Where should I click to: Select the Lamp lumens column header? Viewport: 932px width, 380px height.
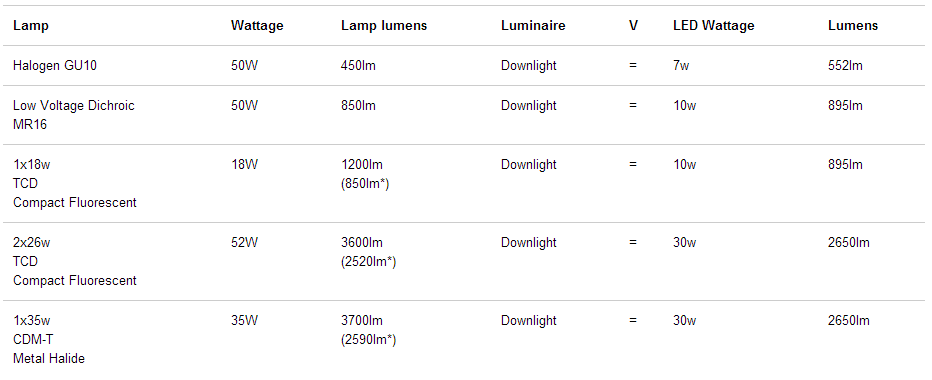[384, 26]
